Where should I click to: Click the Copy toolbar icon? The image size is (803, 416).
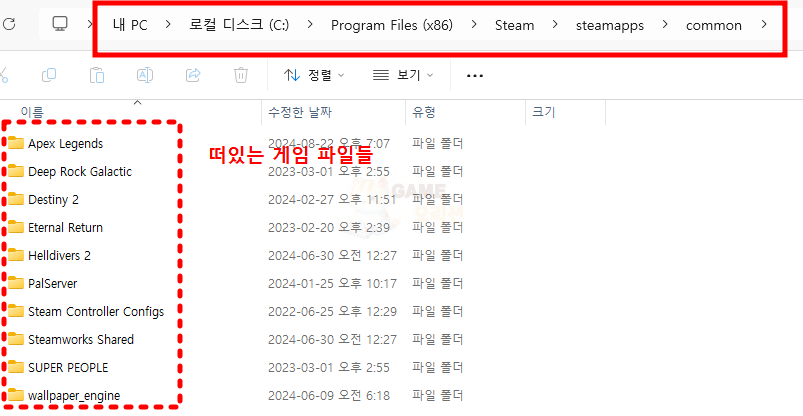(x=49, y=75)
